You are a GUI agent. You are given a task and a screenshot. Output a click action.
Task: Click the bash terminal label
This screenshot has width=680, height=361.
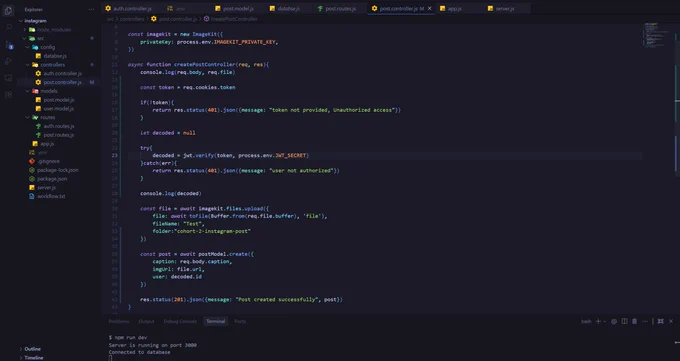click(586, 322)
